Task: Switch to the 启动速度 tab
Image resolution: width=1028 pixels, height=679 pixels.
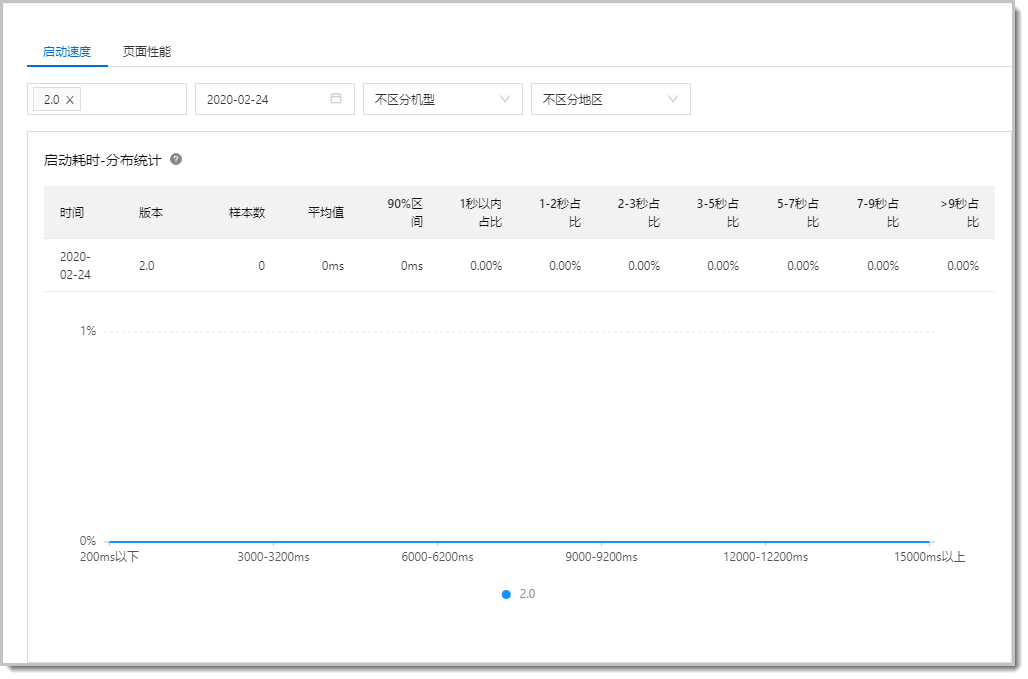Action: tap(67, 52)
